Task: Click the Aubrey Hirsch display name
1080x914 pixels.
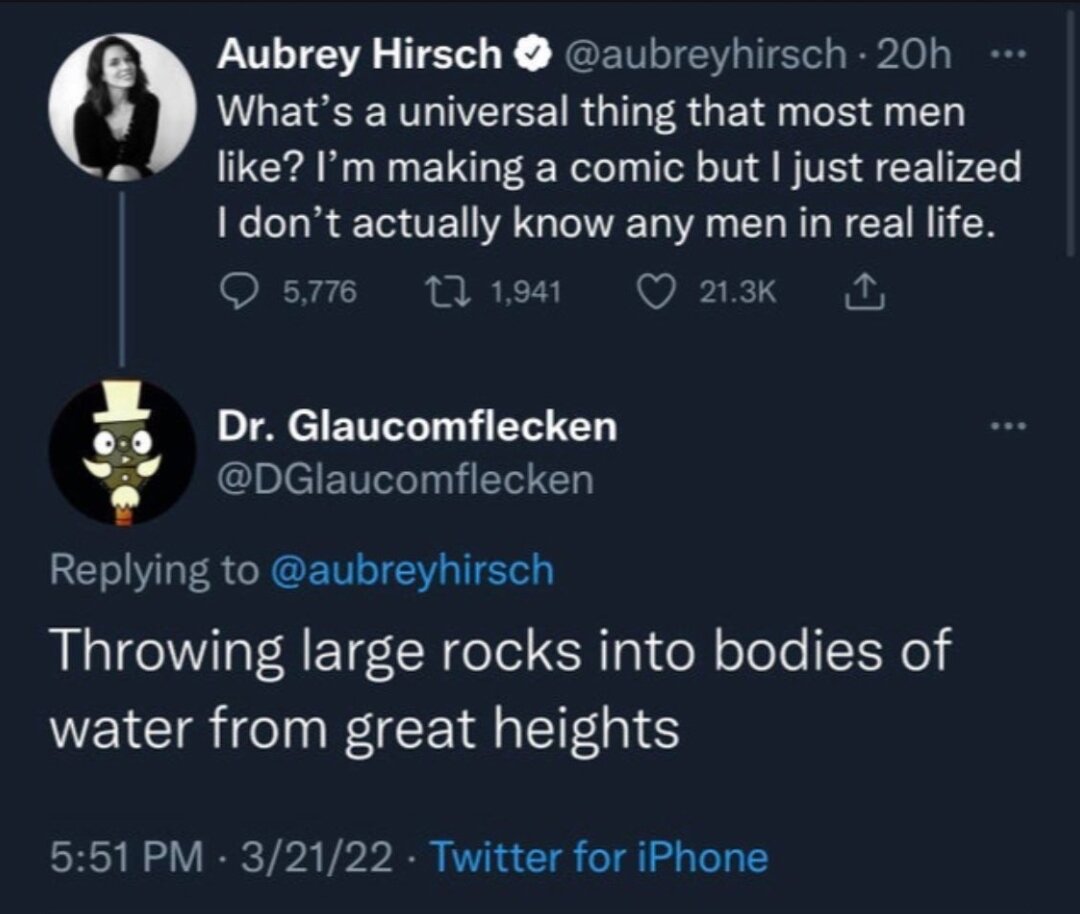Action: click(361, 57)
